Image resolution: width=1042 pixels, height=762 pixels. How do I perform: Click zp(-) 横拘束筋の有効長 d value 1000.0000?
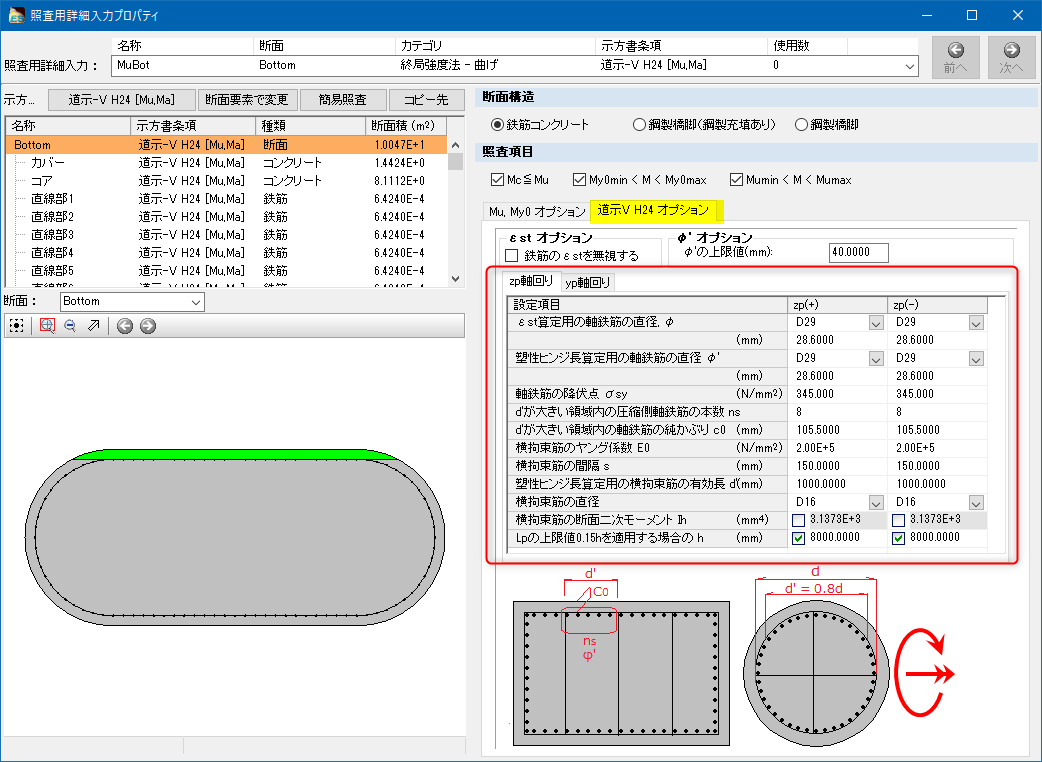point(937,484)
